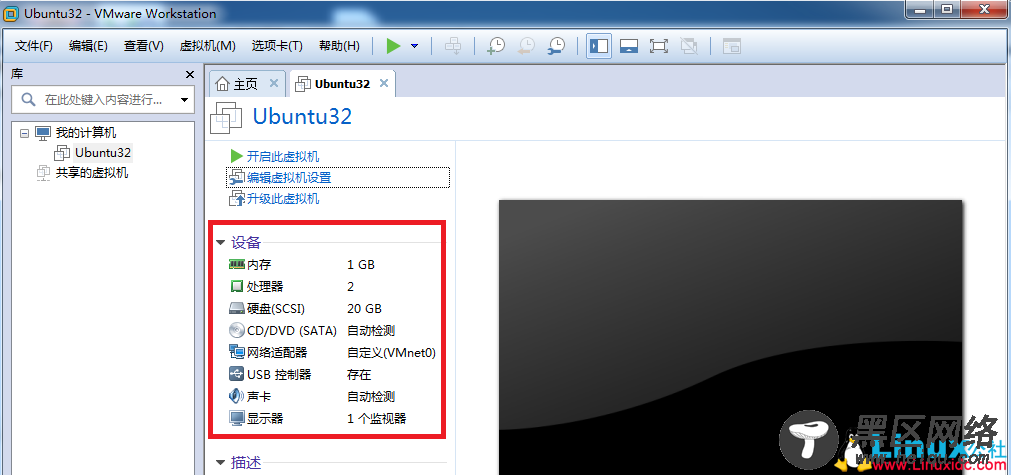The width and height of the screenshot is (1011, 475).
Task: Click the CD/DVD (SATA) 自动检测 value
Action: tap(371, 331)
